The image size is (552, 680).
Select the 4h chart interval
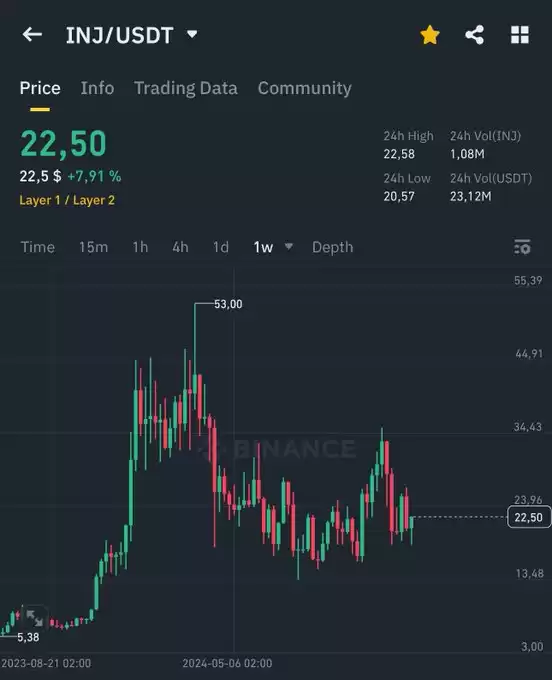180,247
